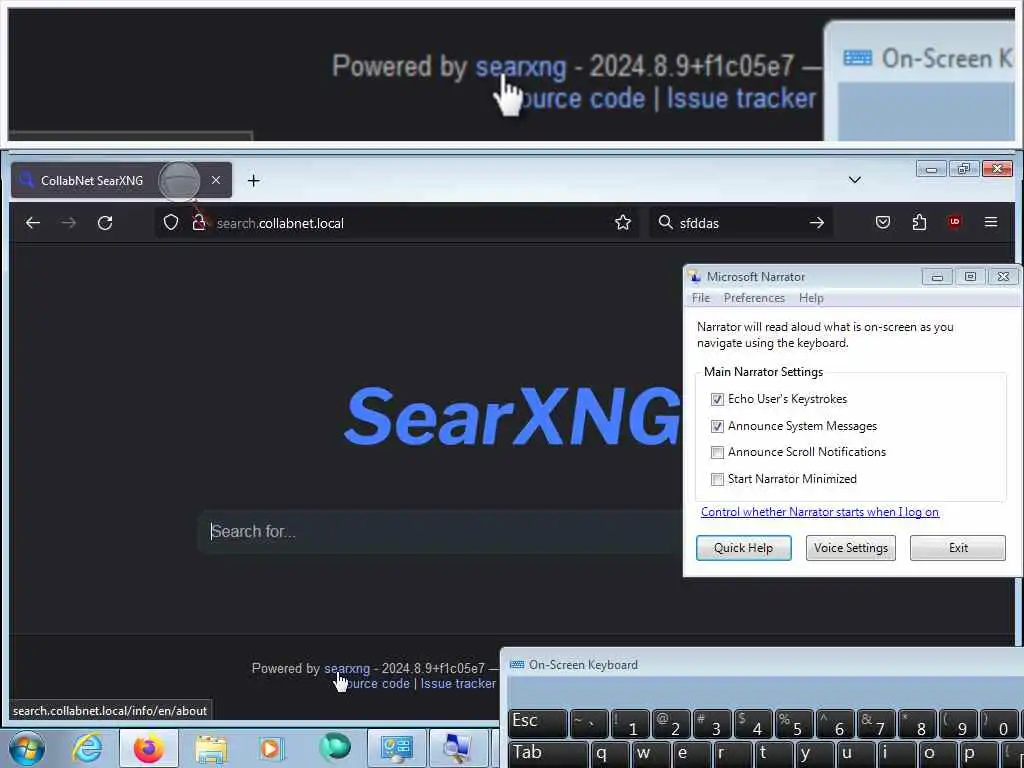Click the padlock site security icon
The width and height of the screenshot is (1024, 768).
click(199, 223)
